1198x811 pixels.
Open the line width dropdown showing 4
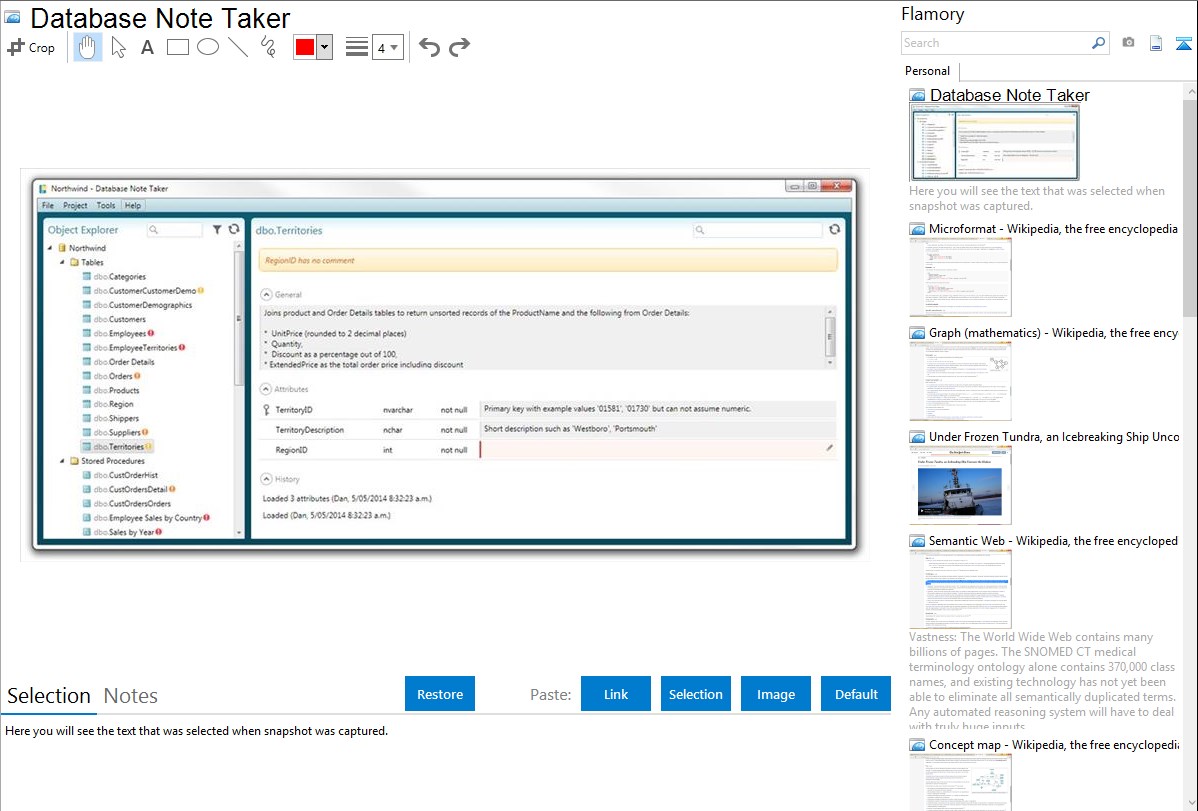pos(387,48)
